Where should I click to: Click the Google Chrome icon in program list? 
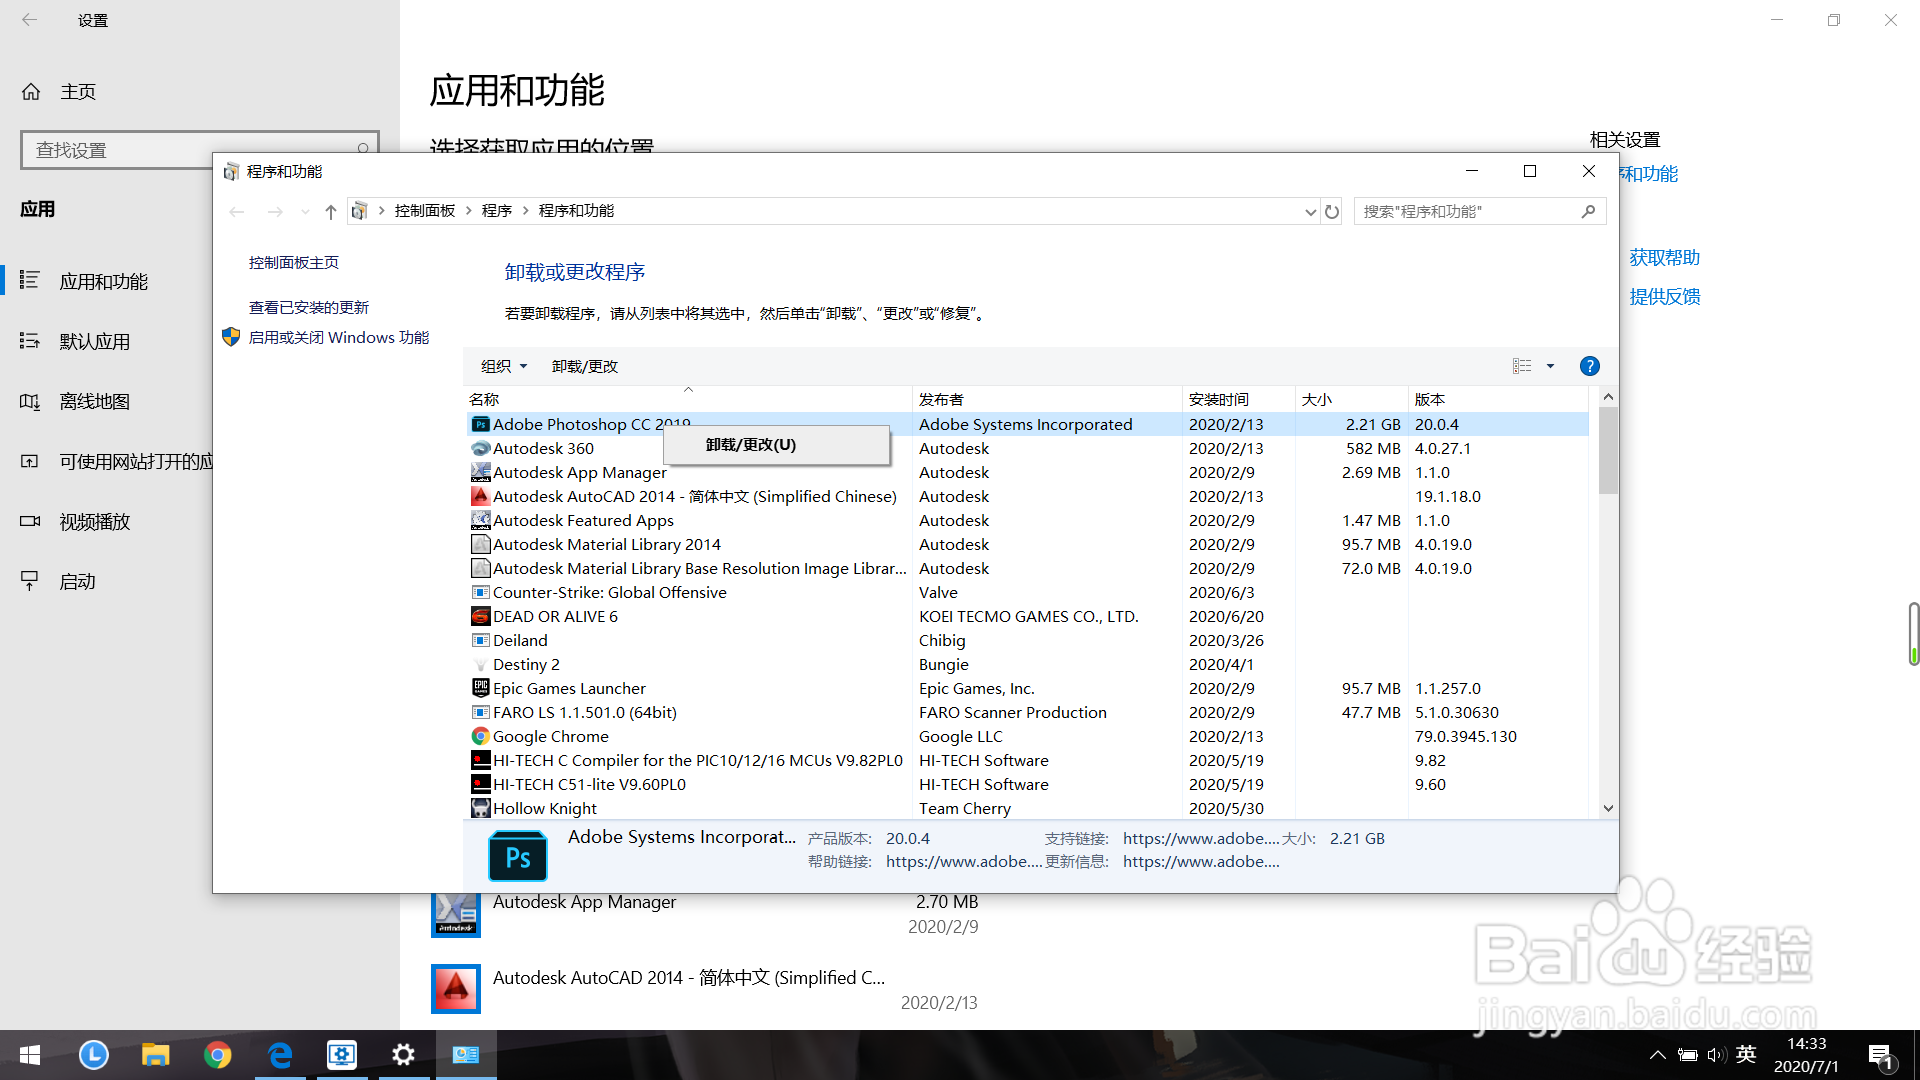[480, 736]
